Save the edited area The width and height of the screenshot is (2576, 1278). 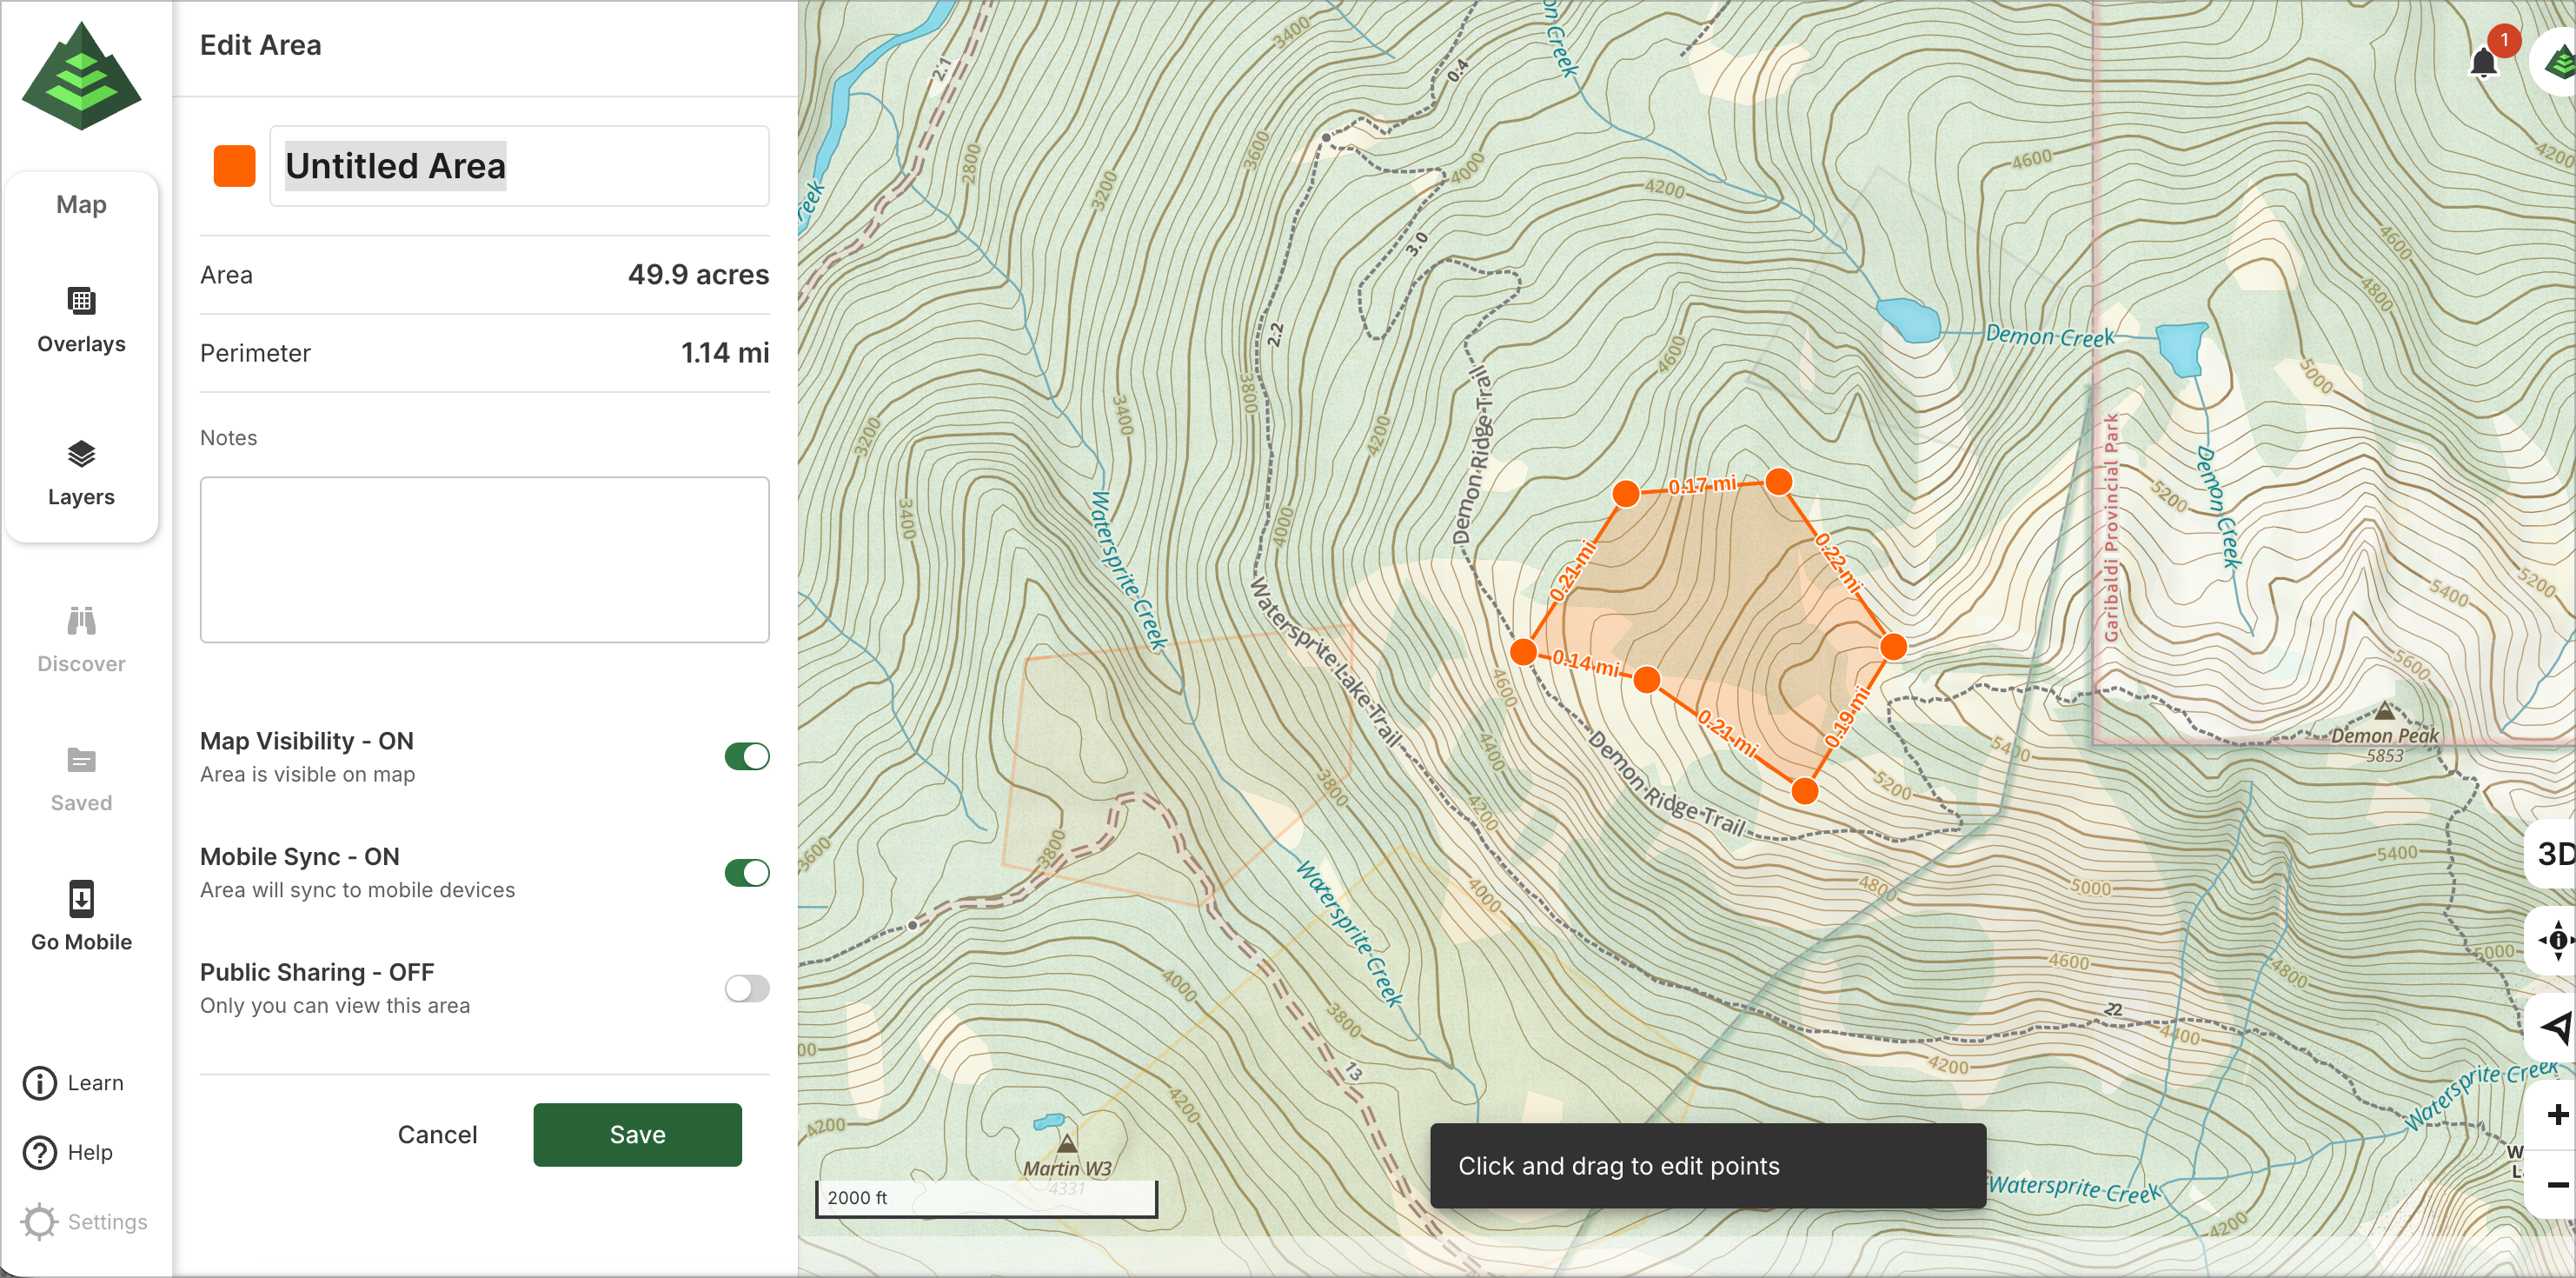[x=637, y=1134]
